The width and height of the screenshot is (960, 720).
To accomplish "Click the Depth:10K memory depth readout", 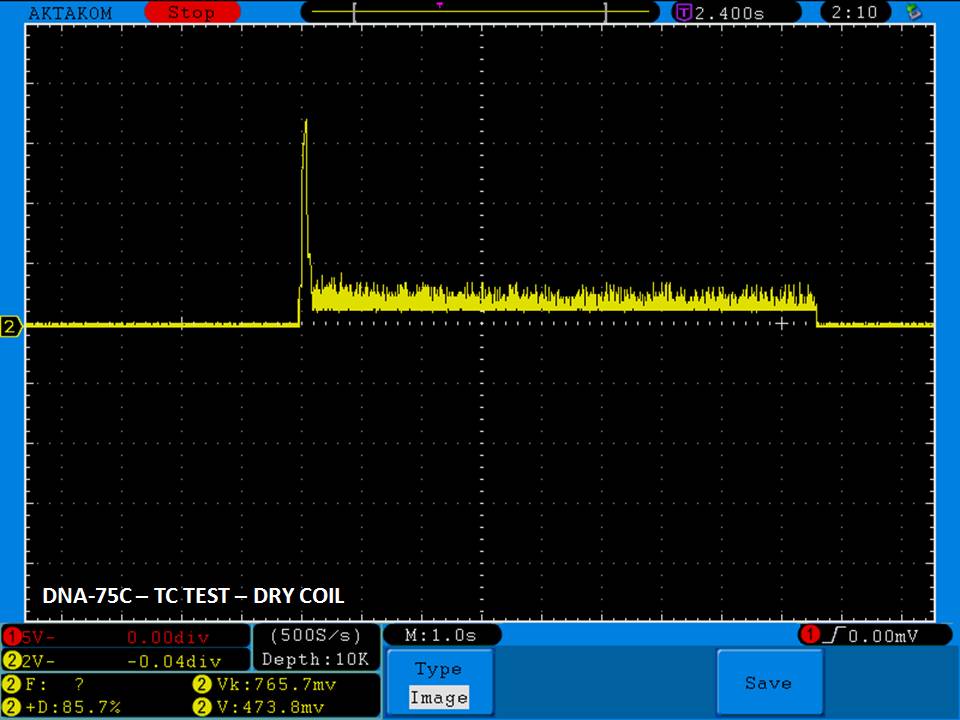I will point(316,659).
